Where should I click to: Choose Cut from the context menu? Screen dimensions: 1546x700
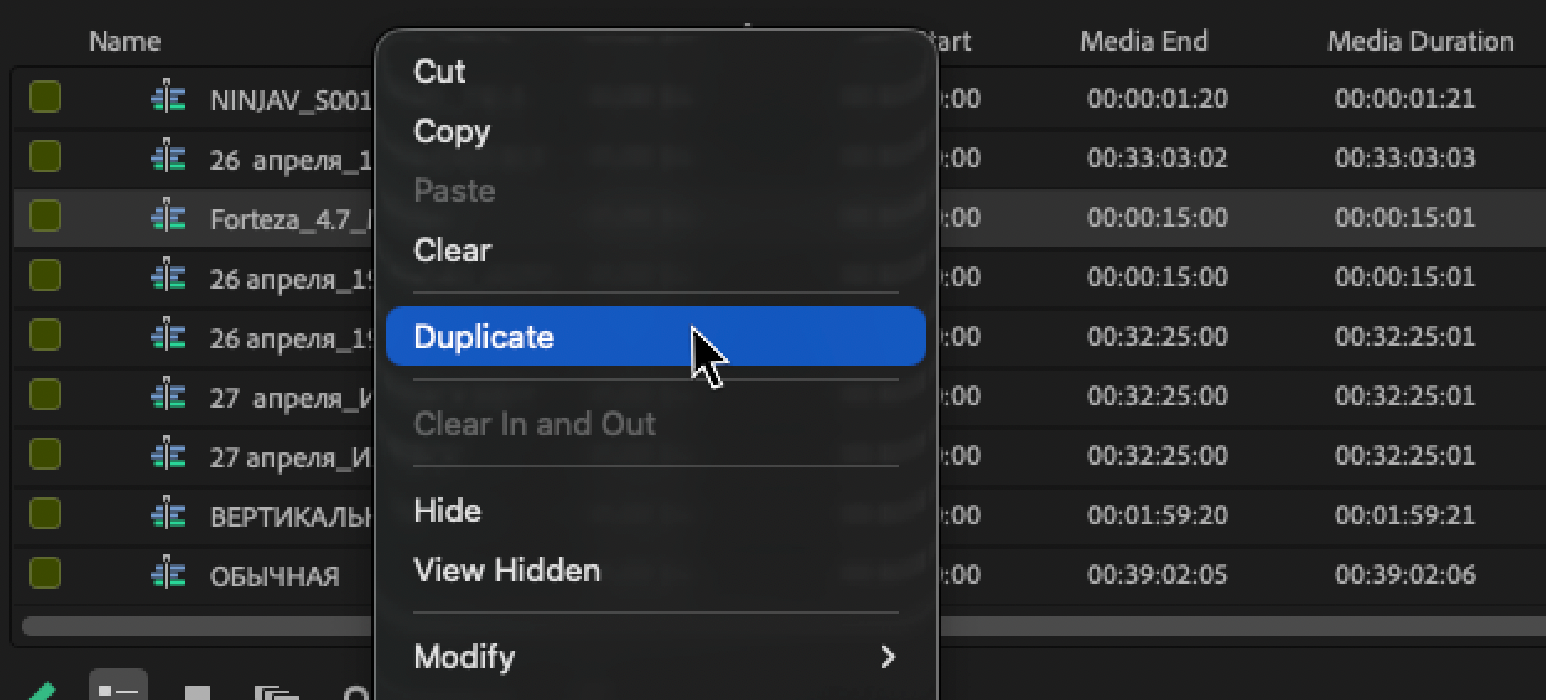[440, 71]
